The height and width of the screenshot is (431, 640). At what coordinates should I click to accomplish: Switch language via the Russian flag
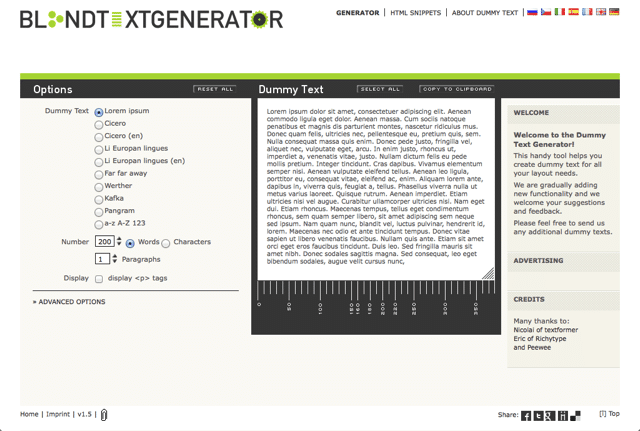(532, 12)
